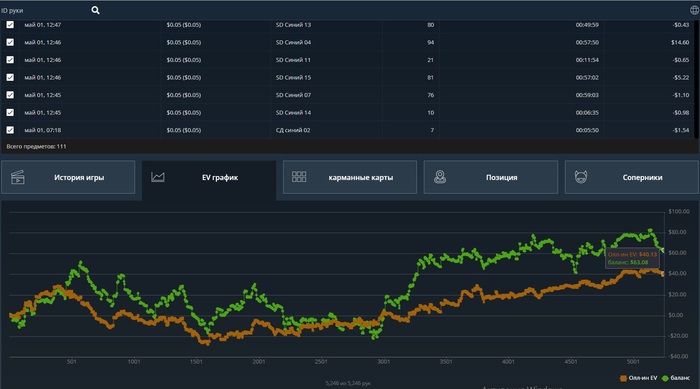
Task: Click the -$40.00 y-axis label
Action: (x=679, y=356)
